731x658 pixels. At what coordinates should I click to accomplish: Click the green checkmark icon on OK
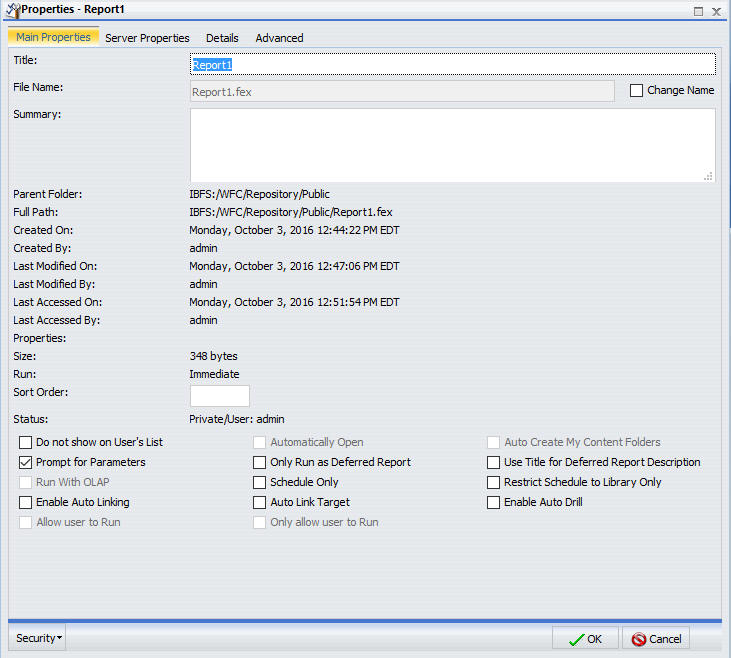coord(576,639)
